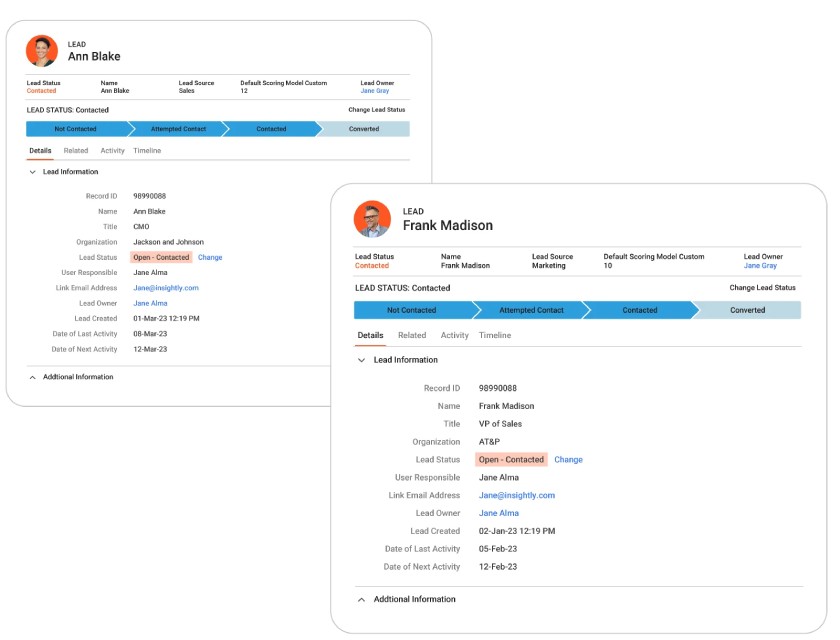840x640 pixels.
Task: Click Ann Blake's profile avatar
Action: point(42,51)
